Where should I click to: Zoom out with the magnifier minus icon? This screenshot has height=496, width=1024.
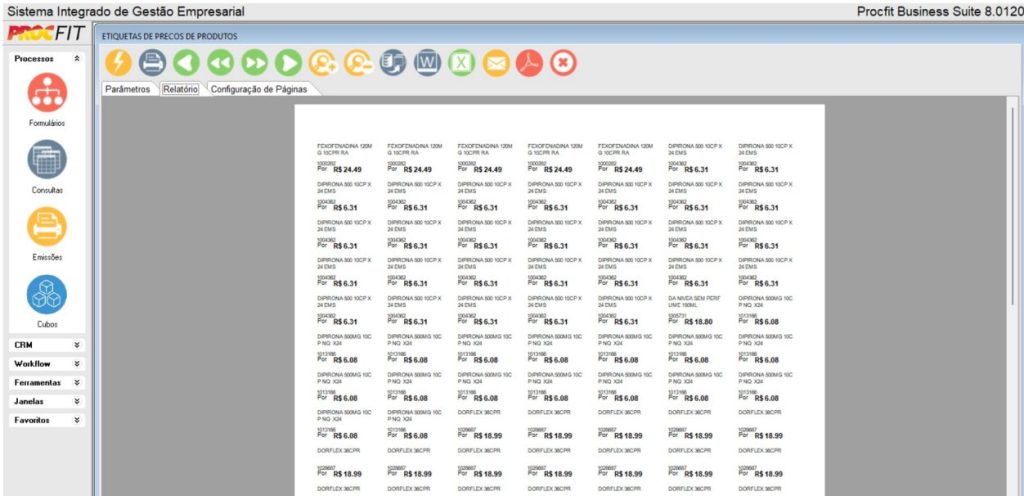click(x=358, y=63)
